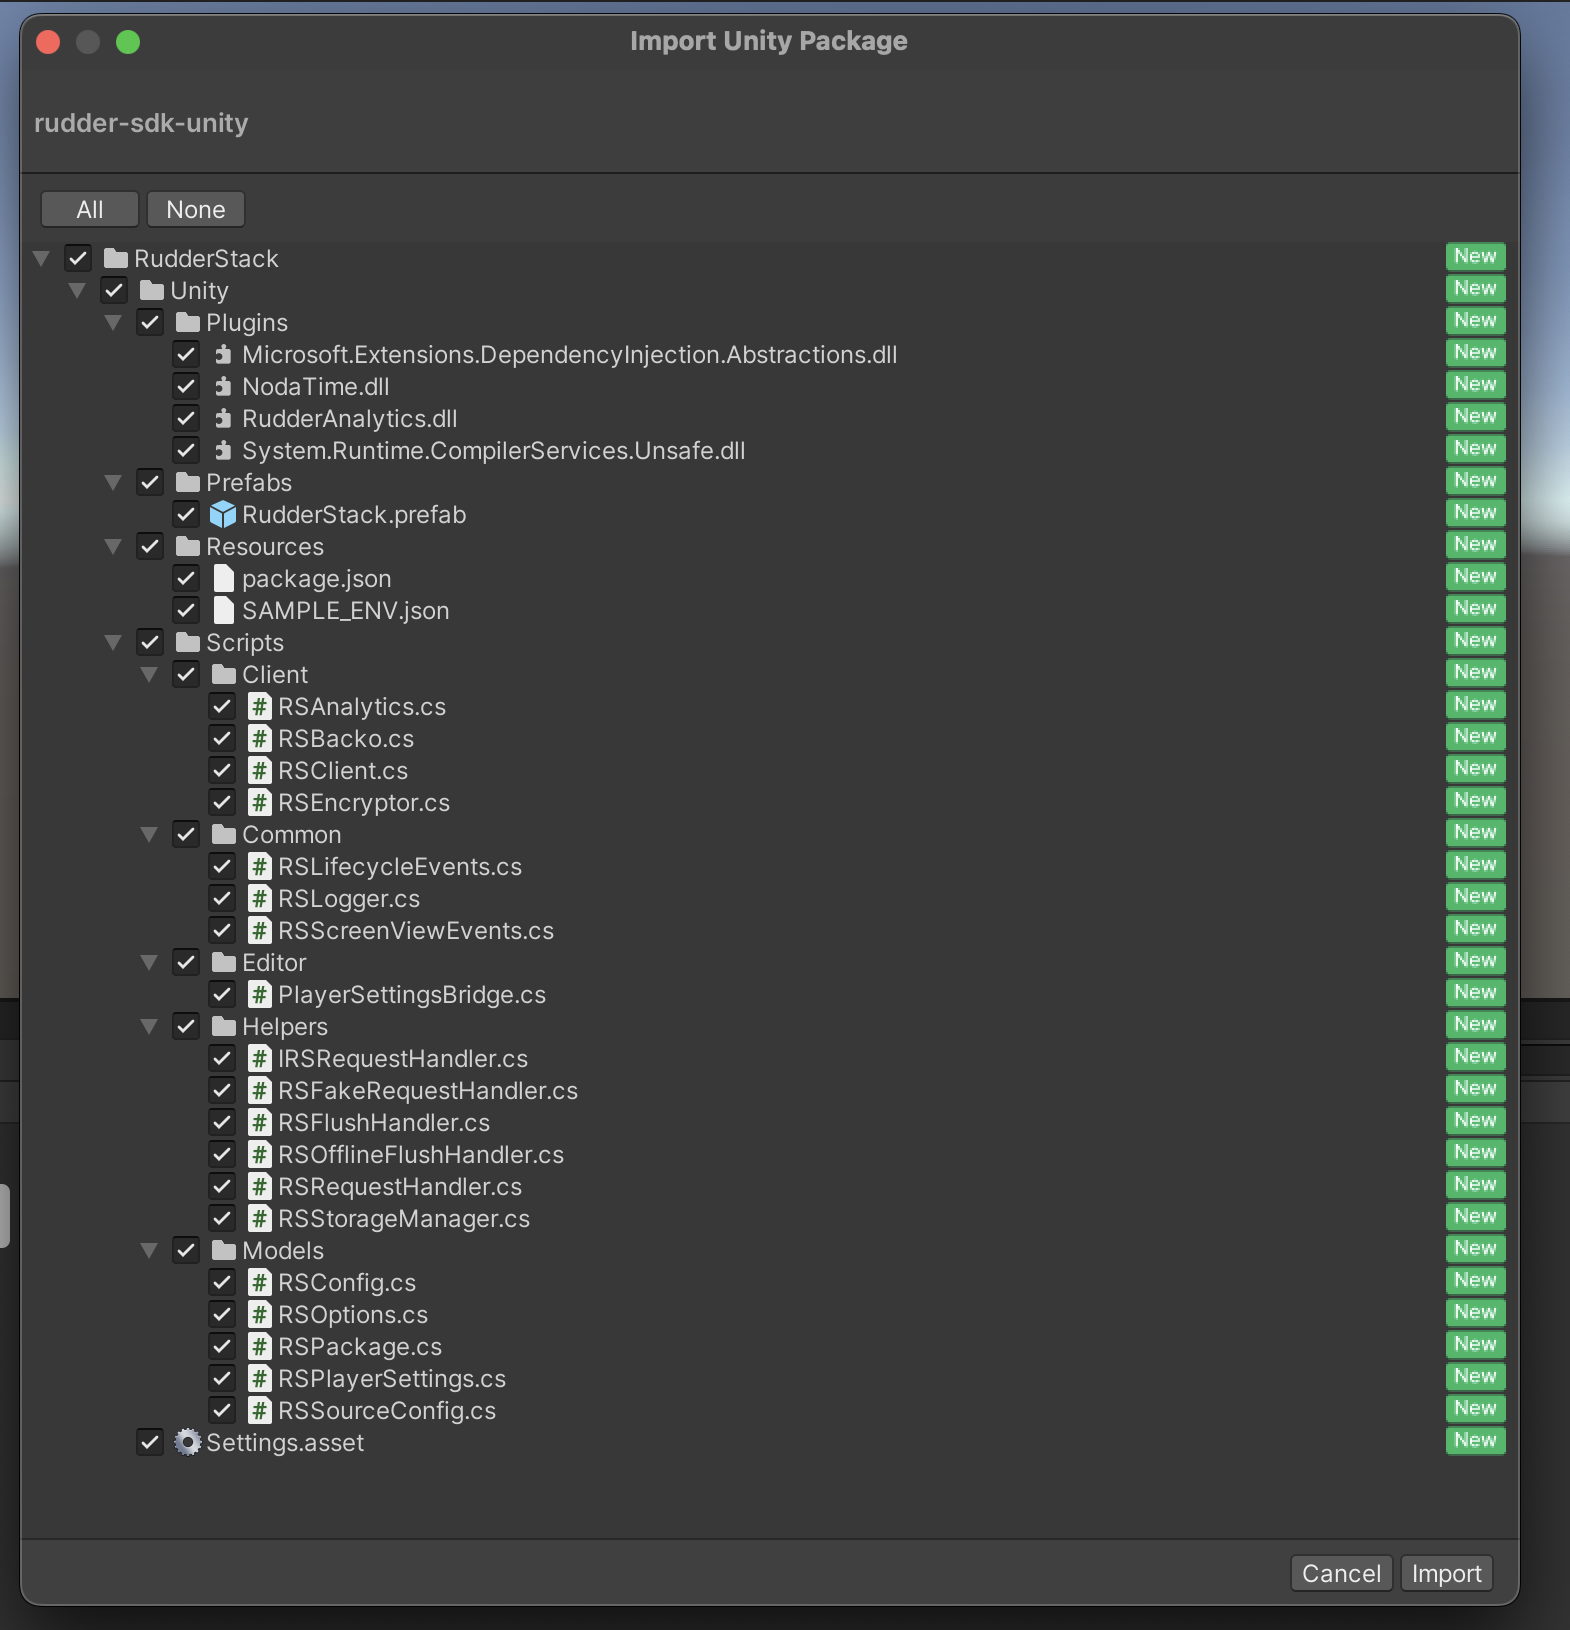The image size is (1570, 1630).
Task: Click the Microsoft.Extensions.DependencyInjection.Abstractions.dll plugin icon
Action: (223, 355)
